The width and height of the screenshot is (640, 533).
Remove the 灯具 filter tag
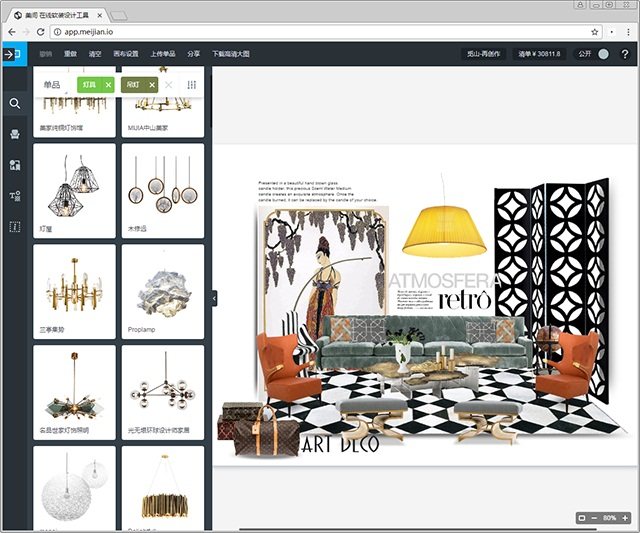108,85
